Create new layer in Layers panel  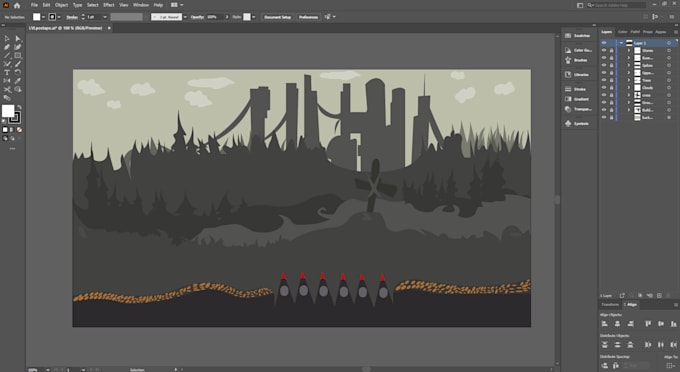pyautogui.click(x=659, y=296)
